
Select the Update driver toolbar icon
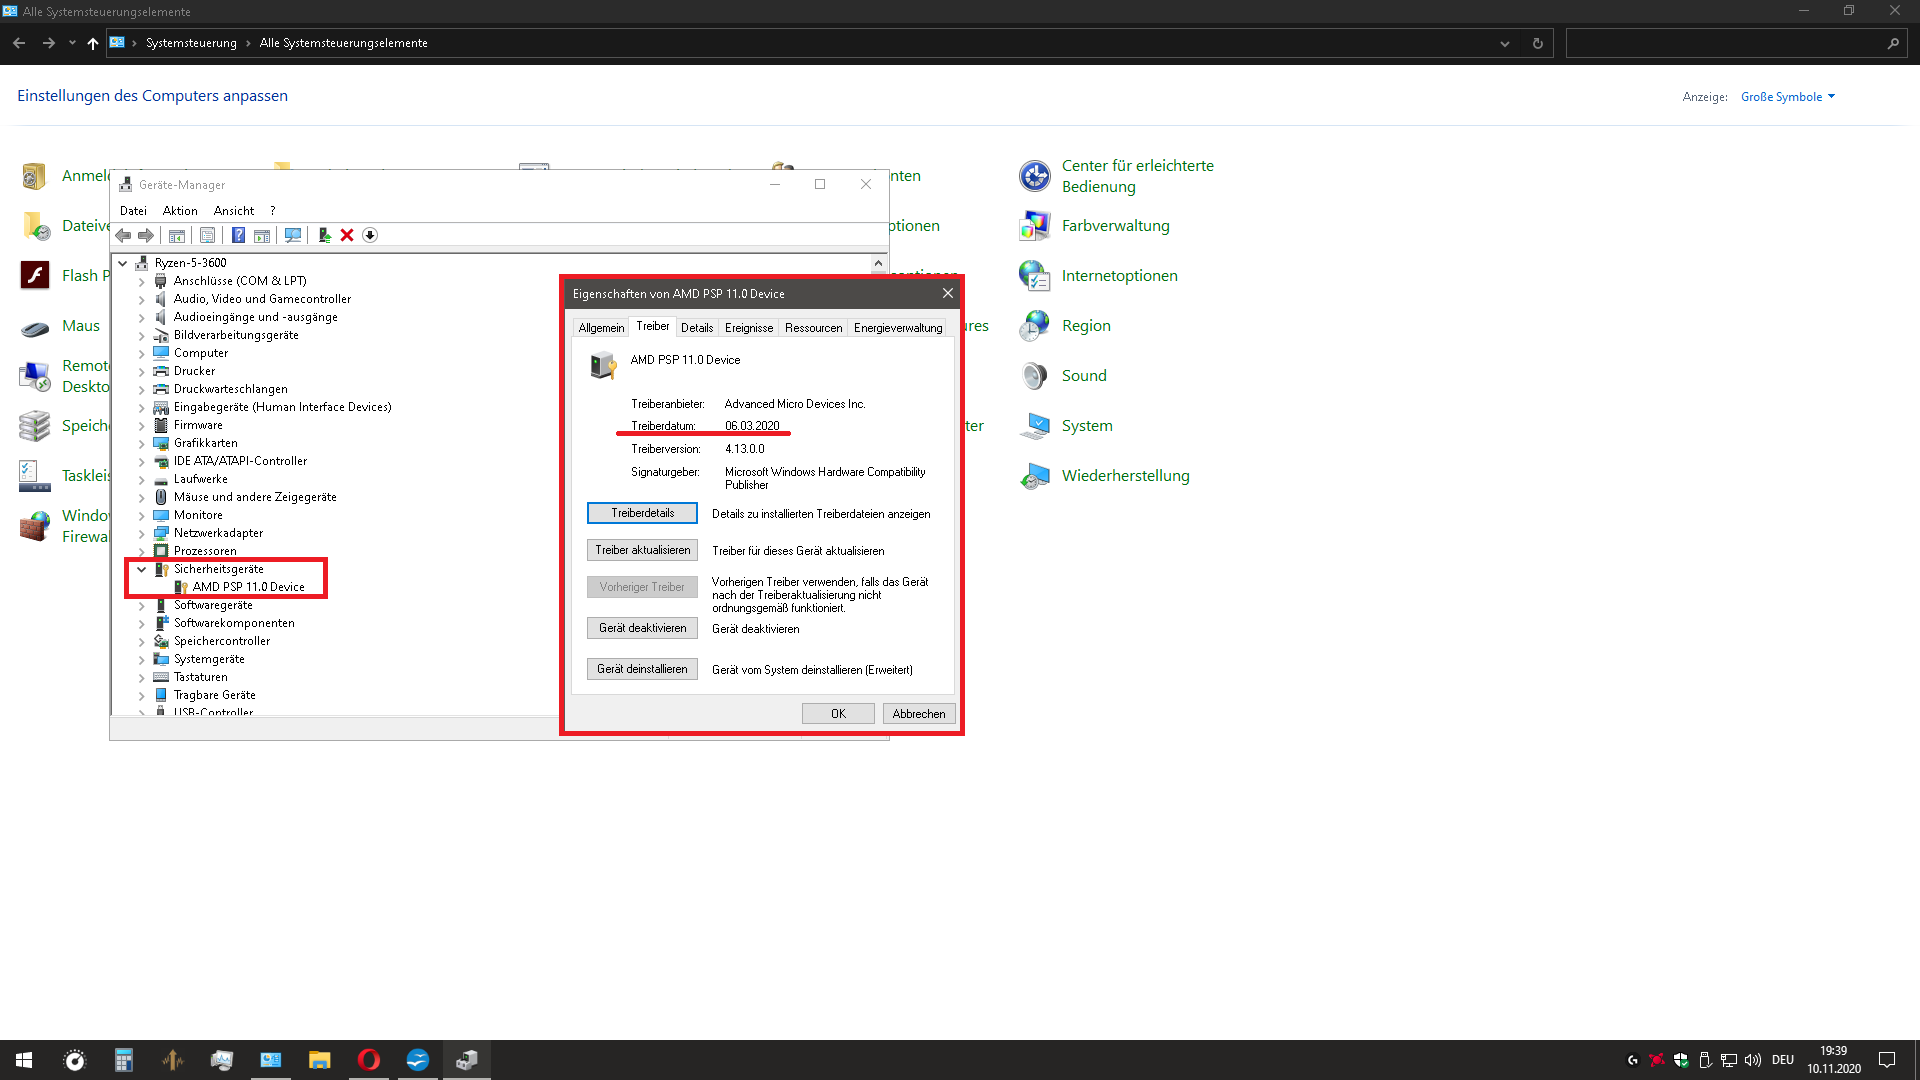click(324, 235)
